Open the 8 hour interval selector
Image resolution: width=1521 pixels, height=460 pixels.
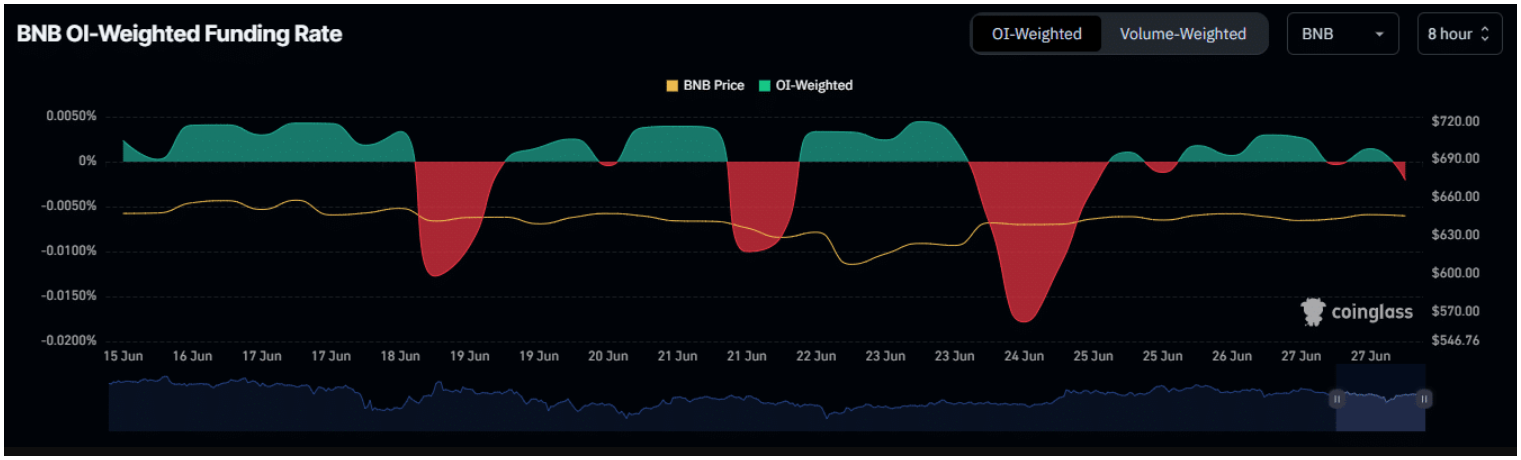coord(1458,34)
